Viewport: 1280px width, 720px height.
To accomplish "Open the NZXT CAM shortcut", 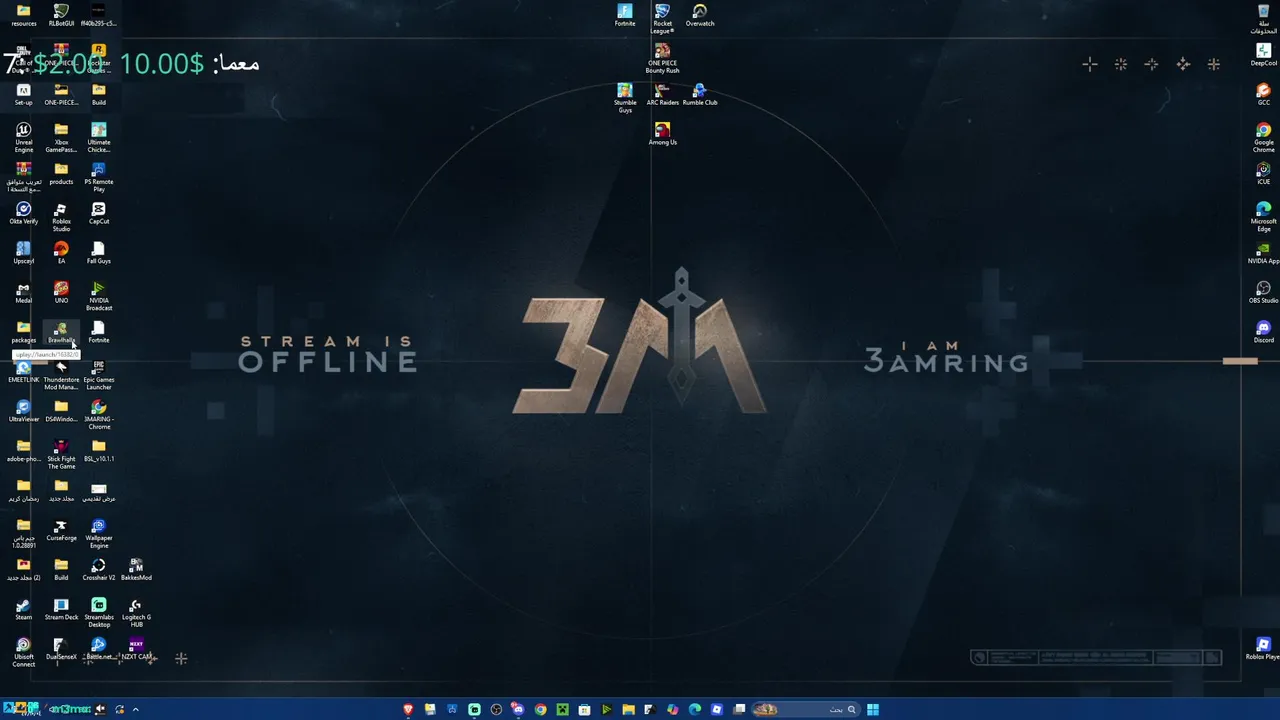I will click(x=136, y=649).
